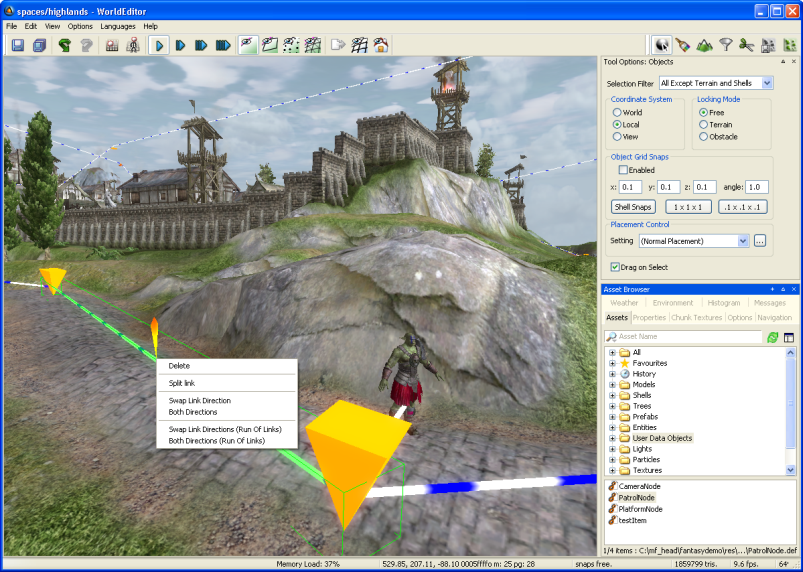Click the house home icon in toolbar

click(x=381, y=46)
